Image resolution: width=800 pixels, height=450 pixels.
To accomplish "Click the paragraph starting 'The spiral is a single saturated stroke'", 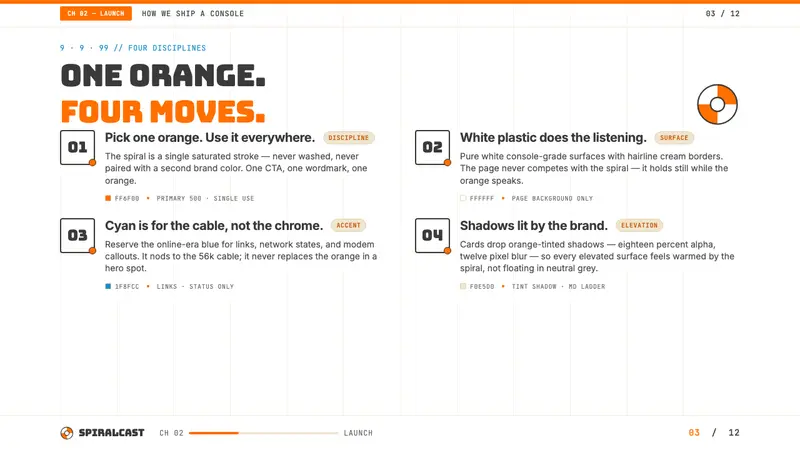I will click(x=236, y=168).
